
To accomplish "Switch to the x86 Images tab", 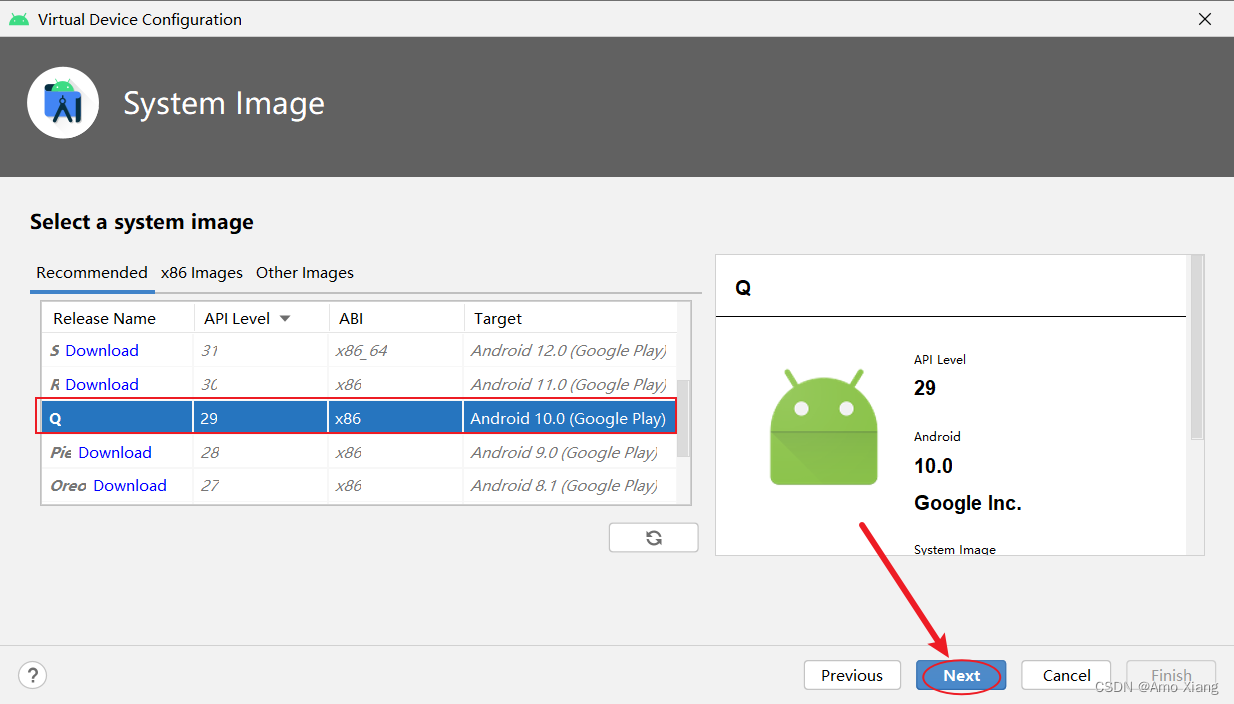I will click(202, 272).
